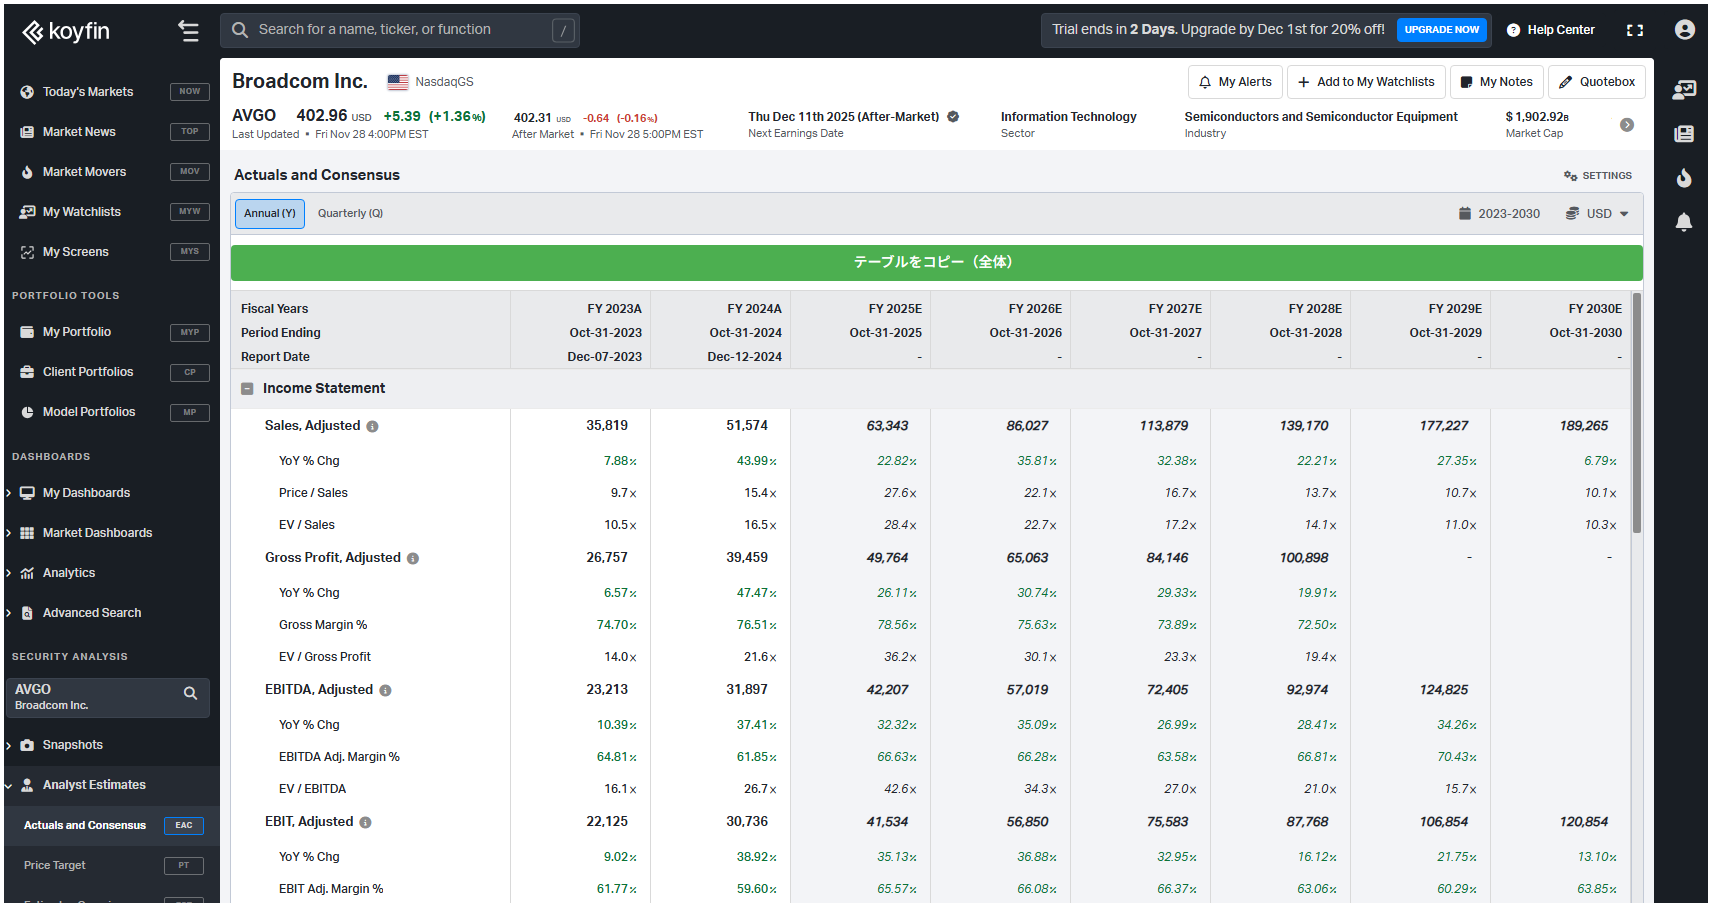Open the flame trending icon in right rail
Viewport: 1712px width, 907px height.
coord(1684,178)
